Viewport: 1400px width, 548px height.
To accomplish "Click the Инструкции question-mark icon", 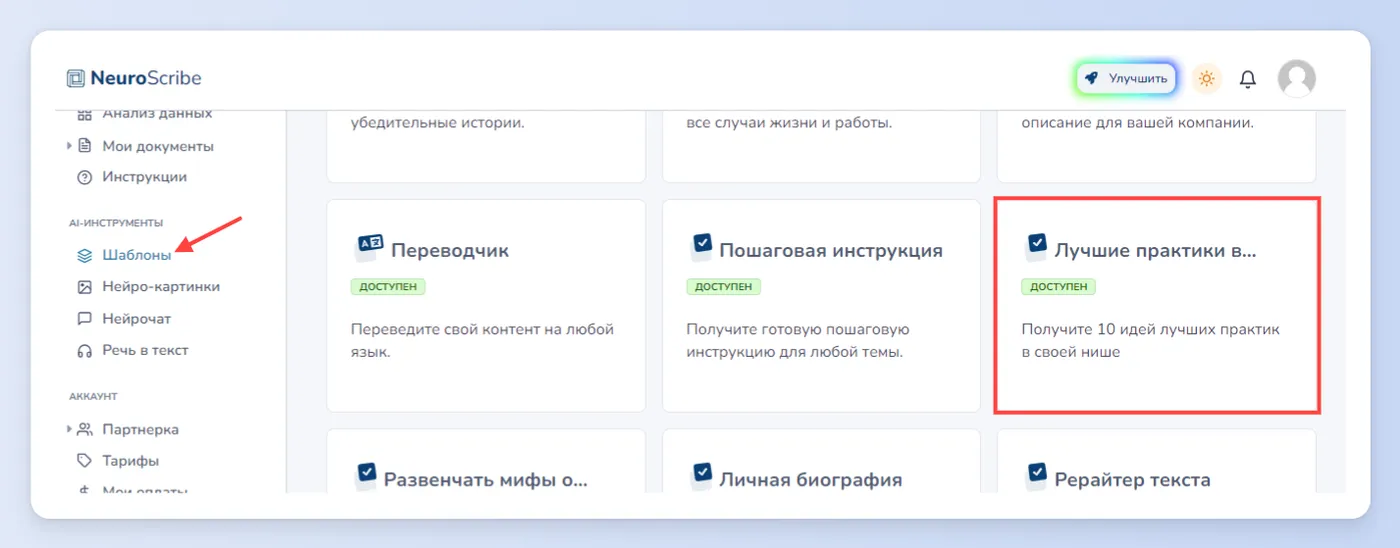I will coord(85,177).
